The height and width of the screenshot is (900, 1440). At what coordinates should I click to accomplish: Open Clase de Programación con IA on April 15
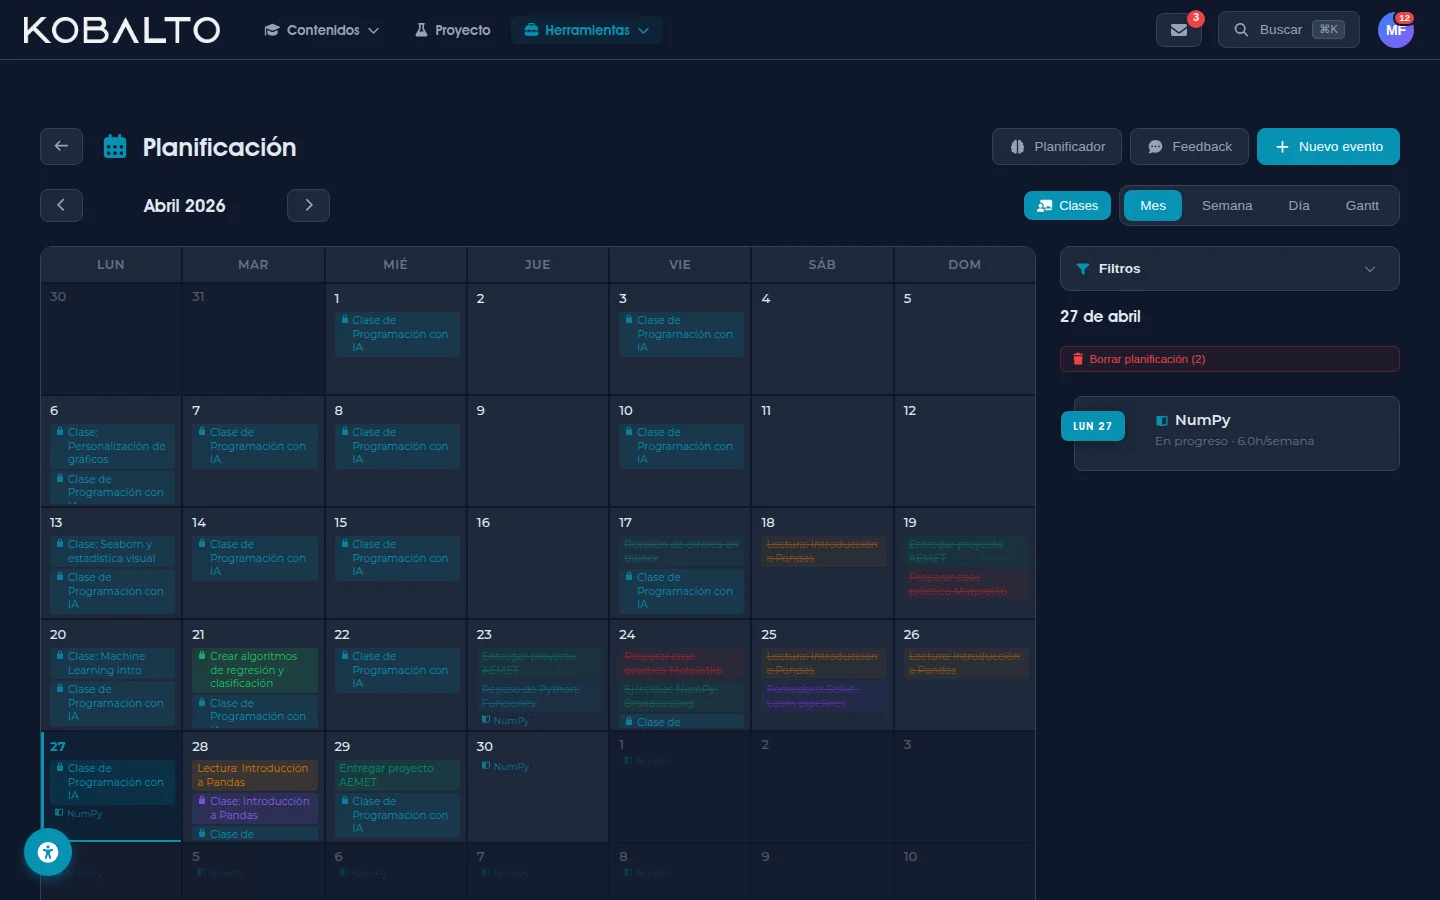click(397, 558)
